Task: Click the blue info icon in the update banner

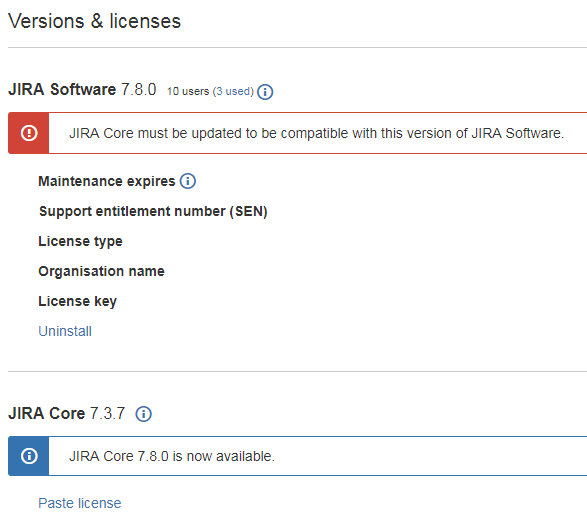Action: [x=29, y=456]
